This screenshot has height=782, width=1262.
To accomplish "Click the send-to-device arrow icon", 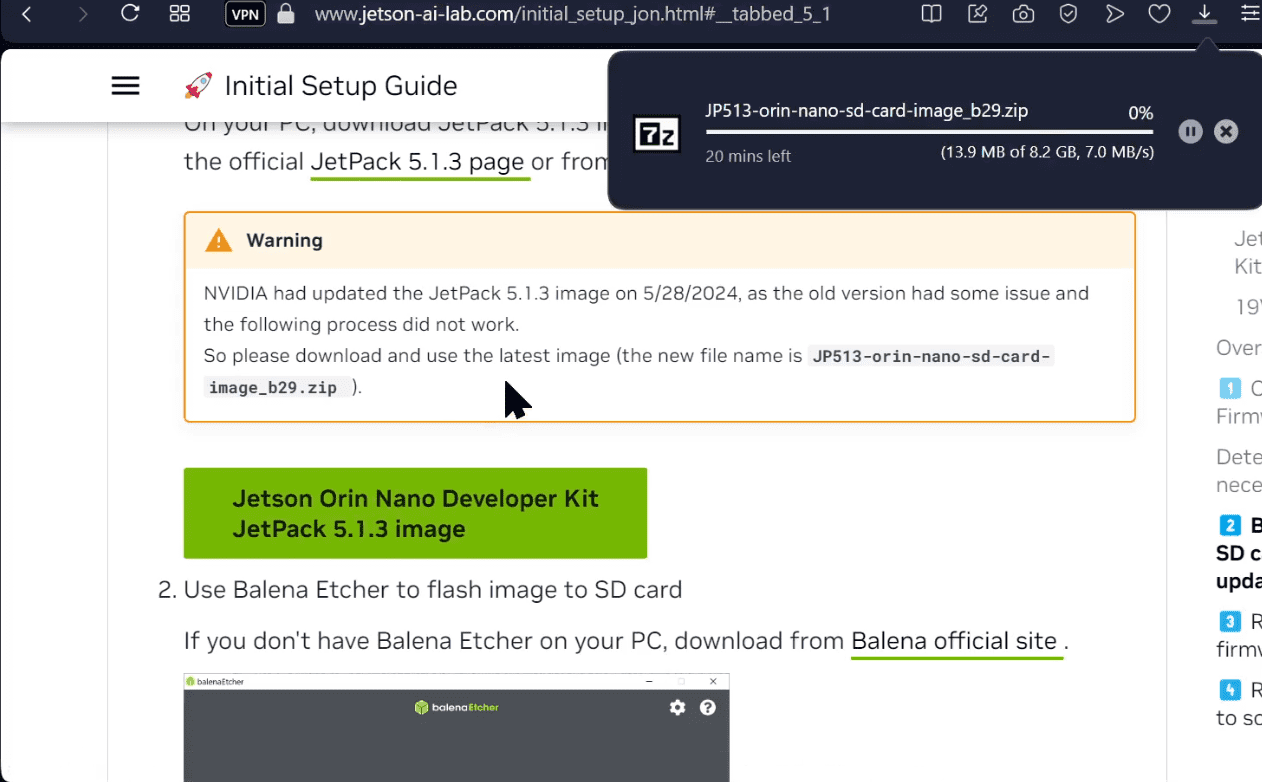I will tap(1115, 14).
